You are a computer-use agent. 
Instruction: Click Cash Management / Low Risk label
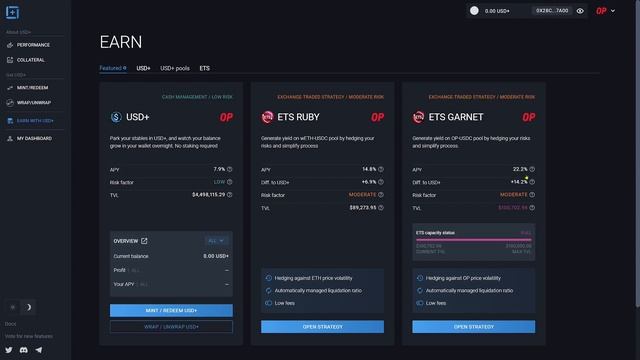pos(197,97)
